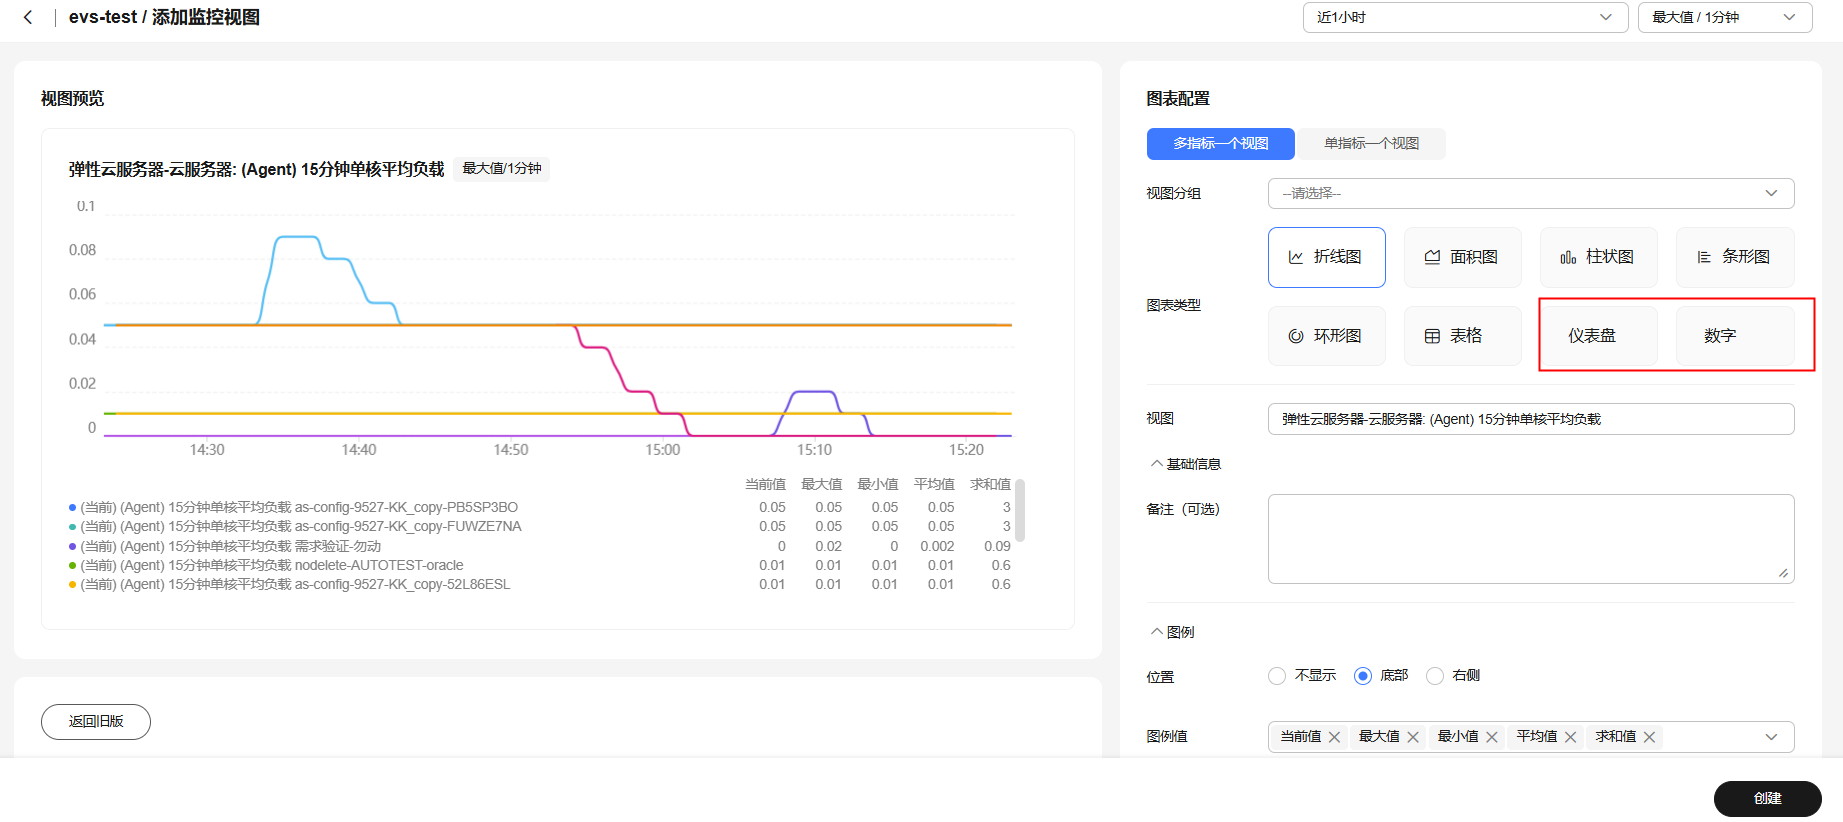Click the 创建 button

(1768, 799)
